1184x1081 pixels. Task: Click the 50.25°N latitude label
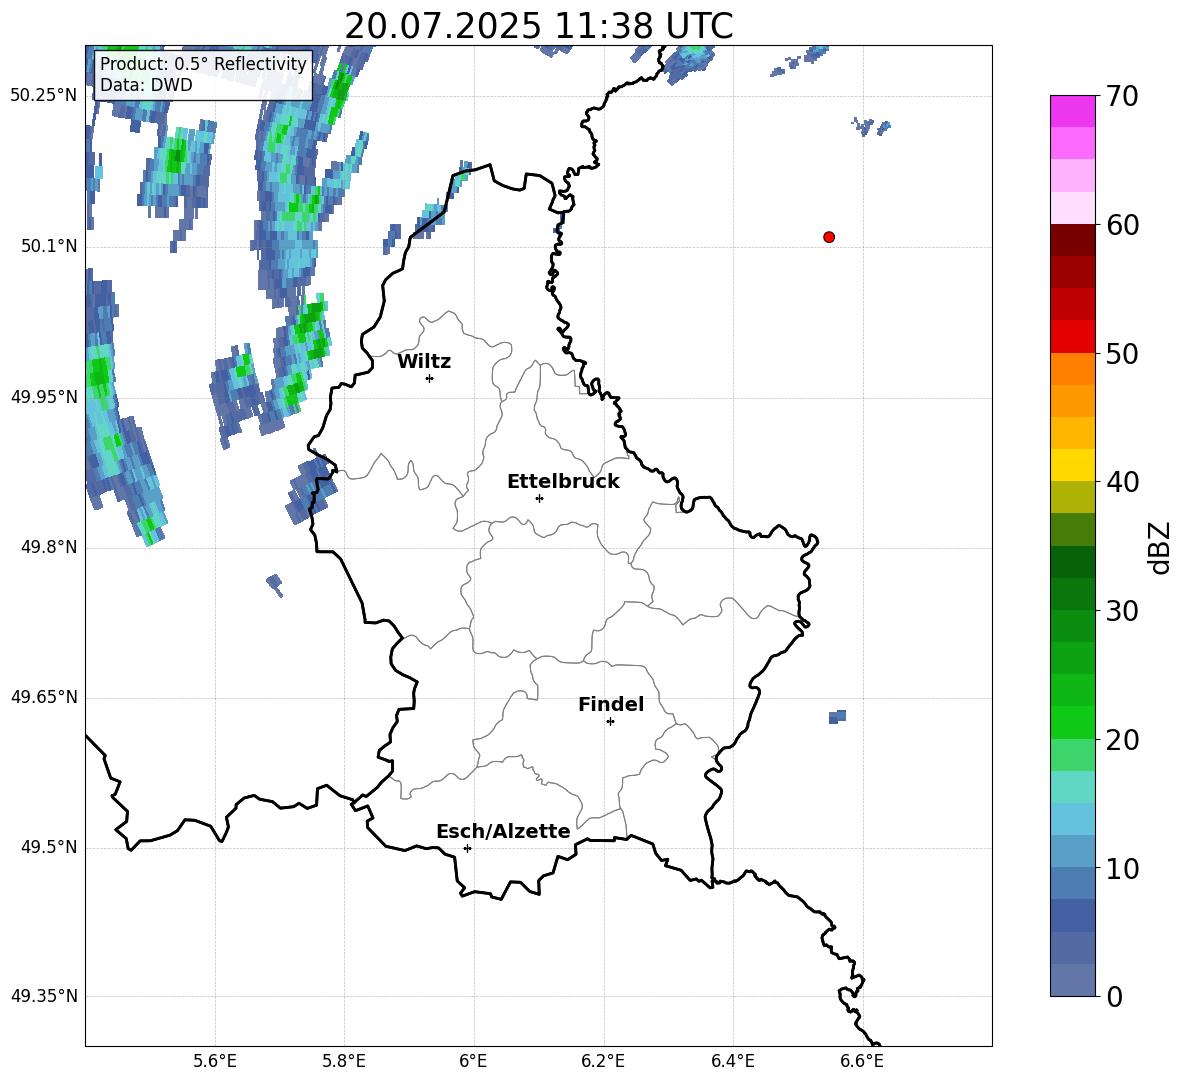point(44,96)
